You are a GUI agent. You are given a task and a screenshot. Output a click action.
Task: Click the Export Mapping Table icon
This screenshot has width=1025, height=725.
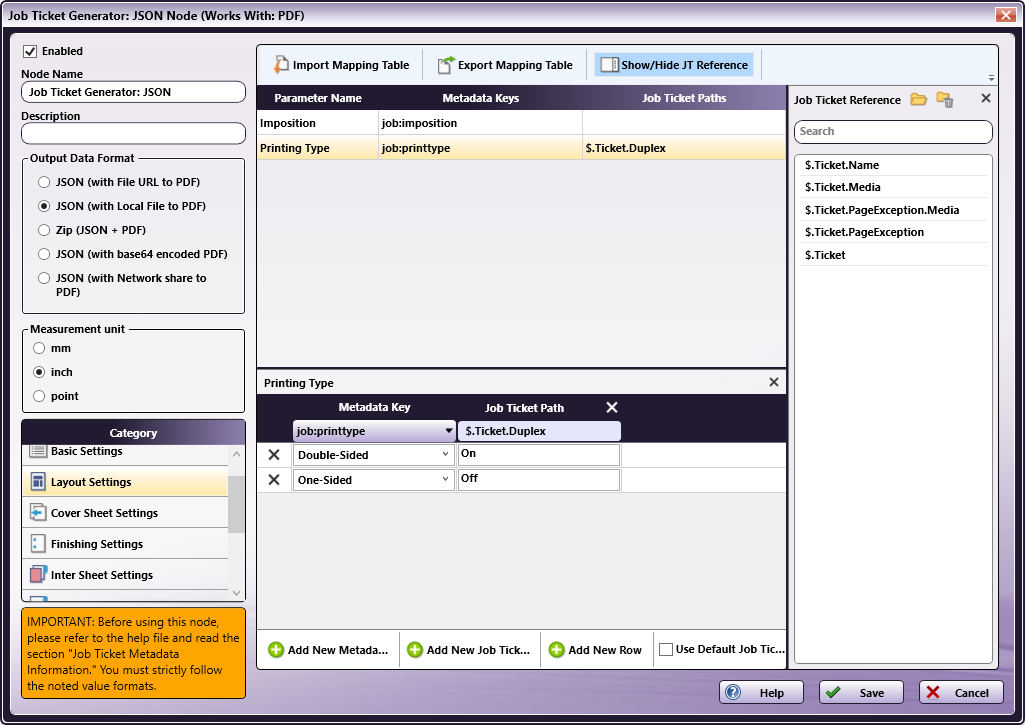point(446,64)
